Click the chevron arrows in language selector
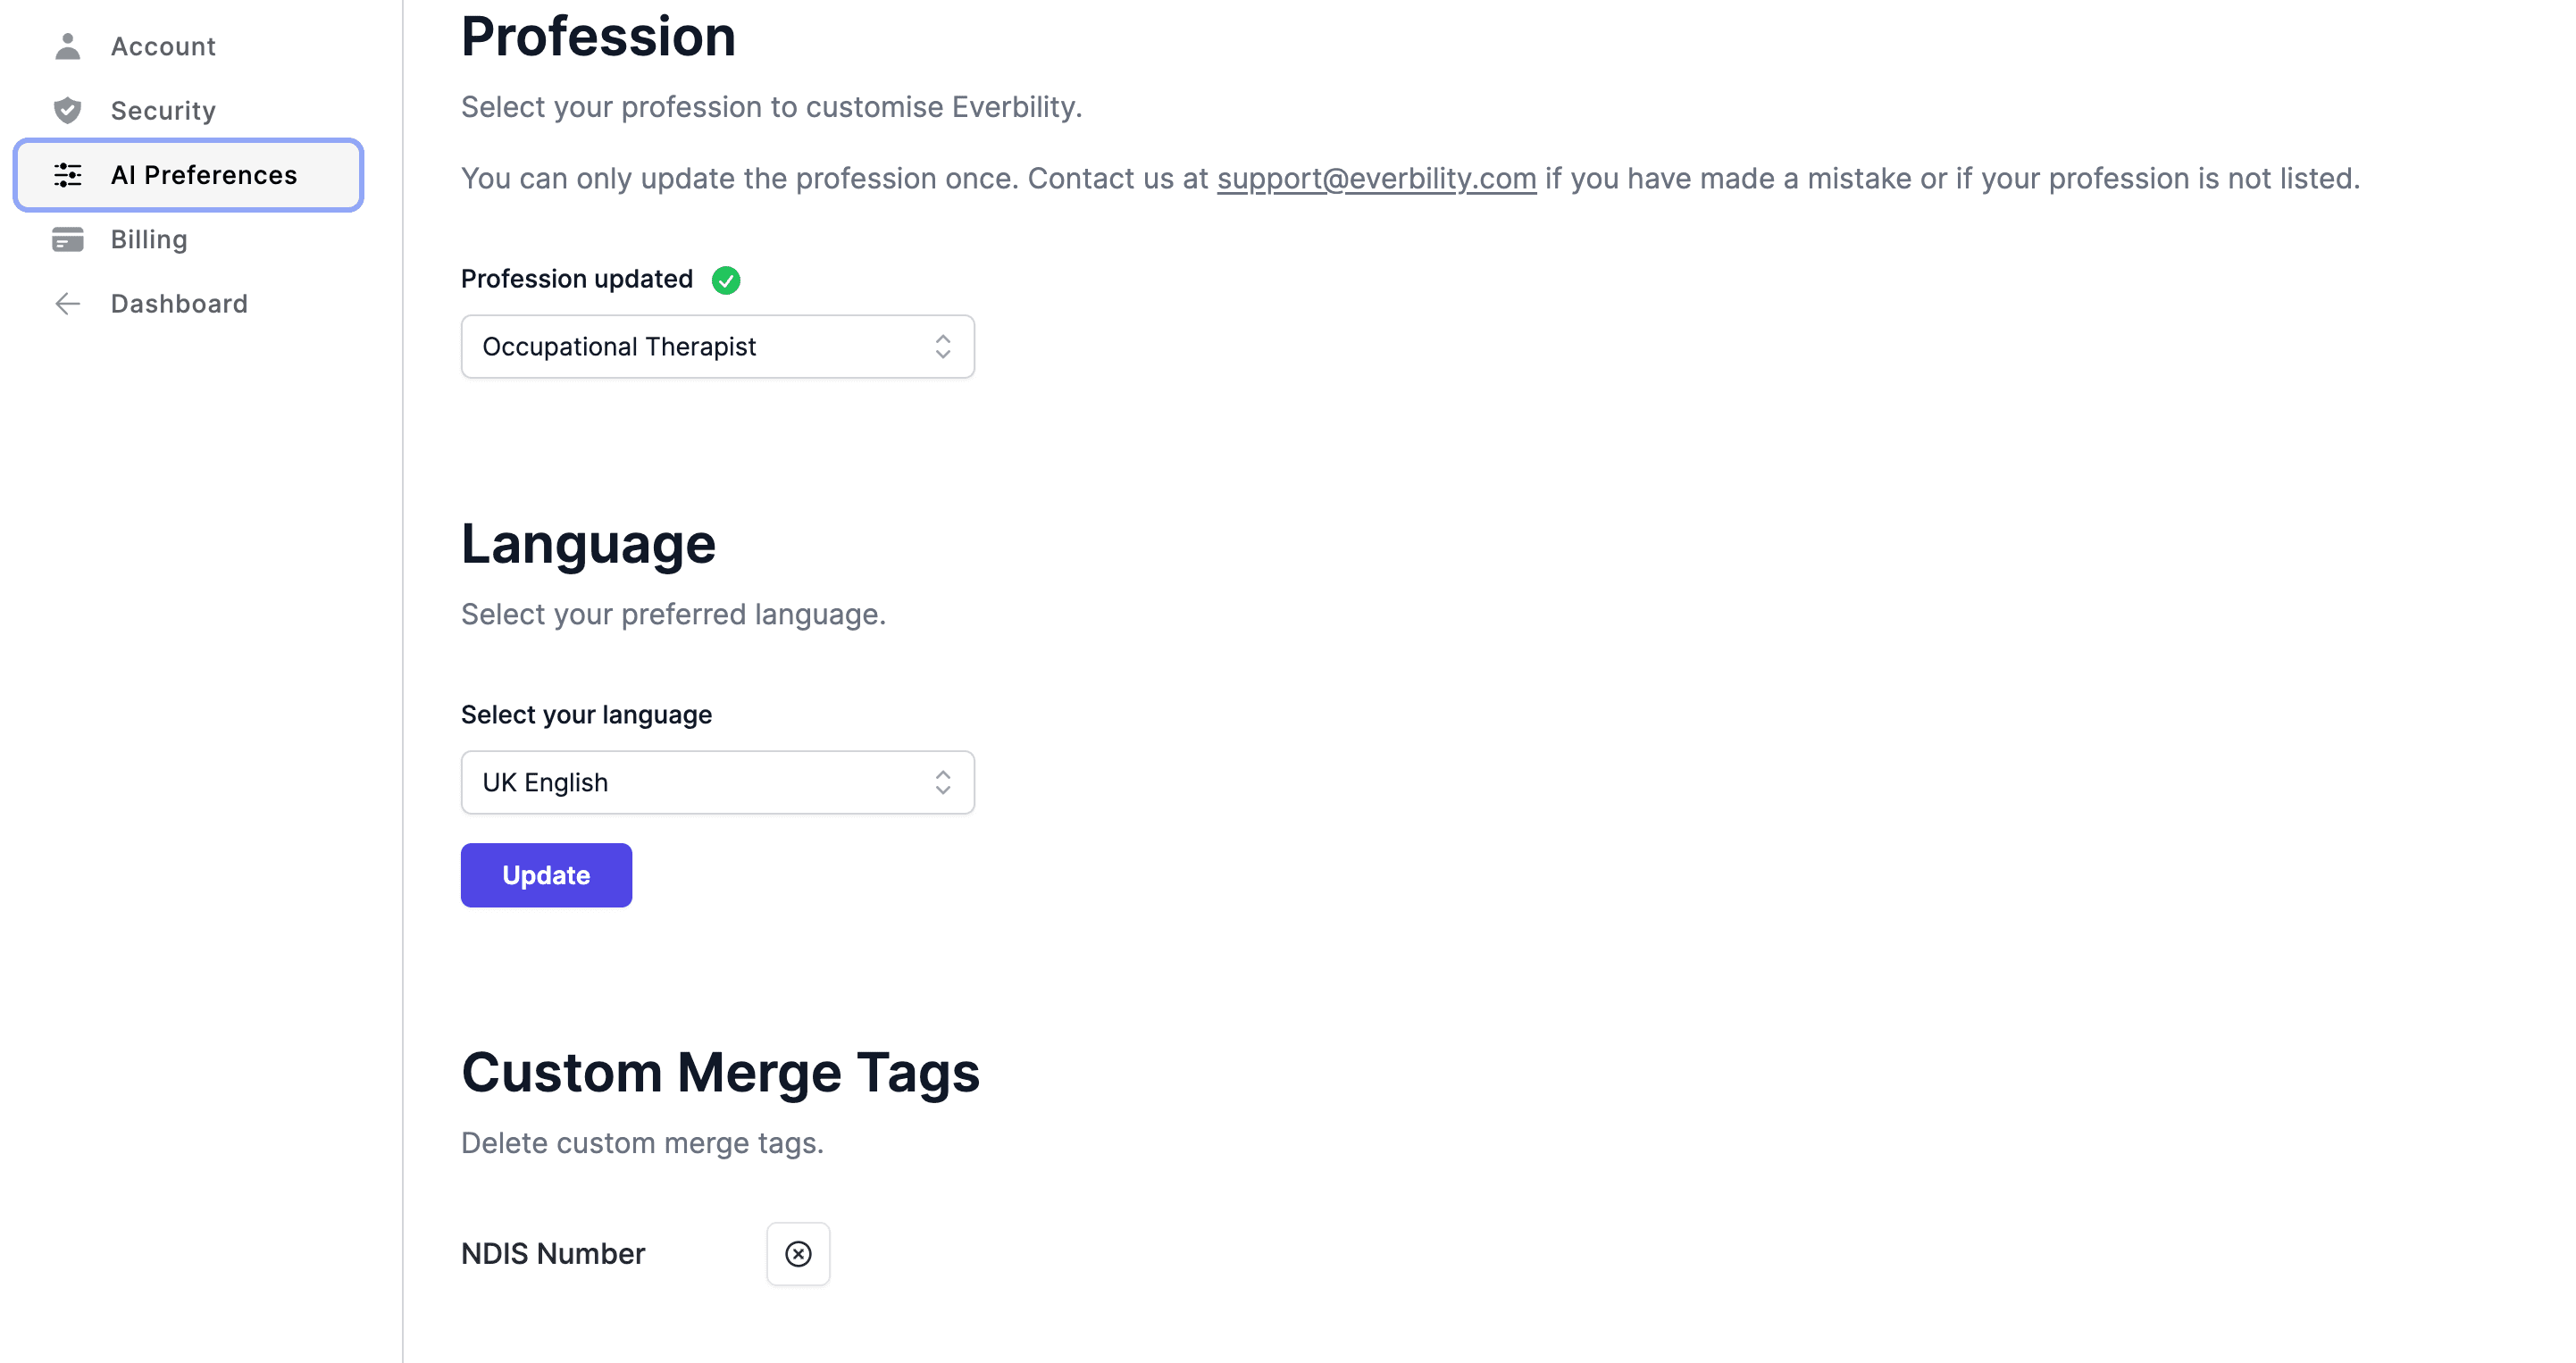2576x1363 pixels. [942, 782]
